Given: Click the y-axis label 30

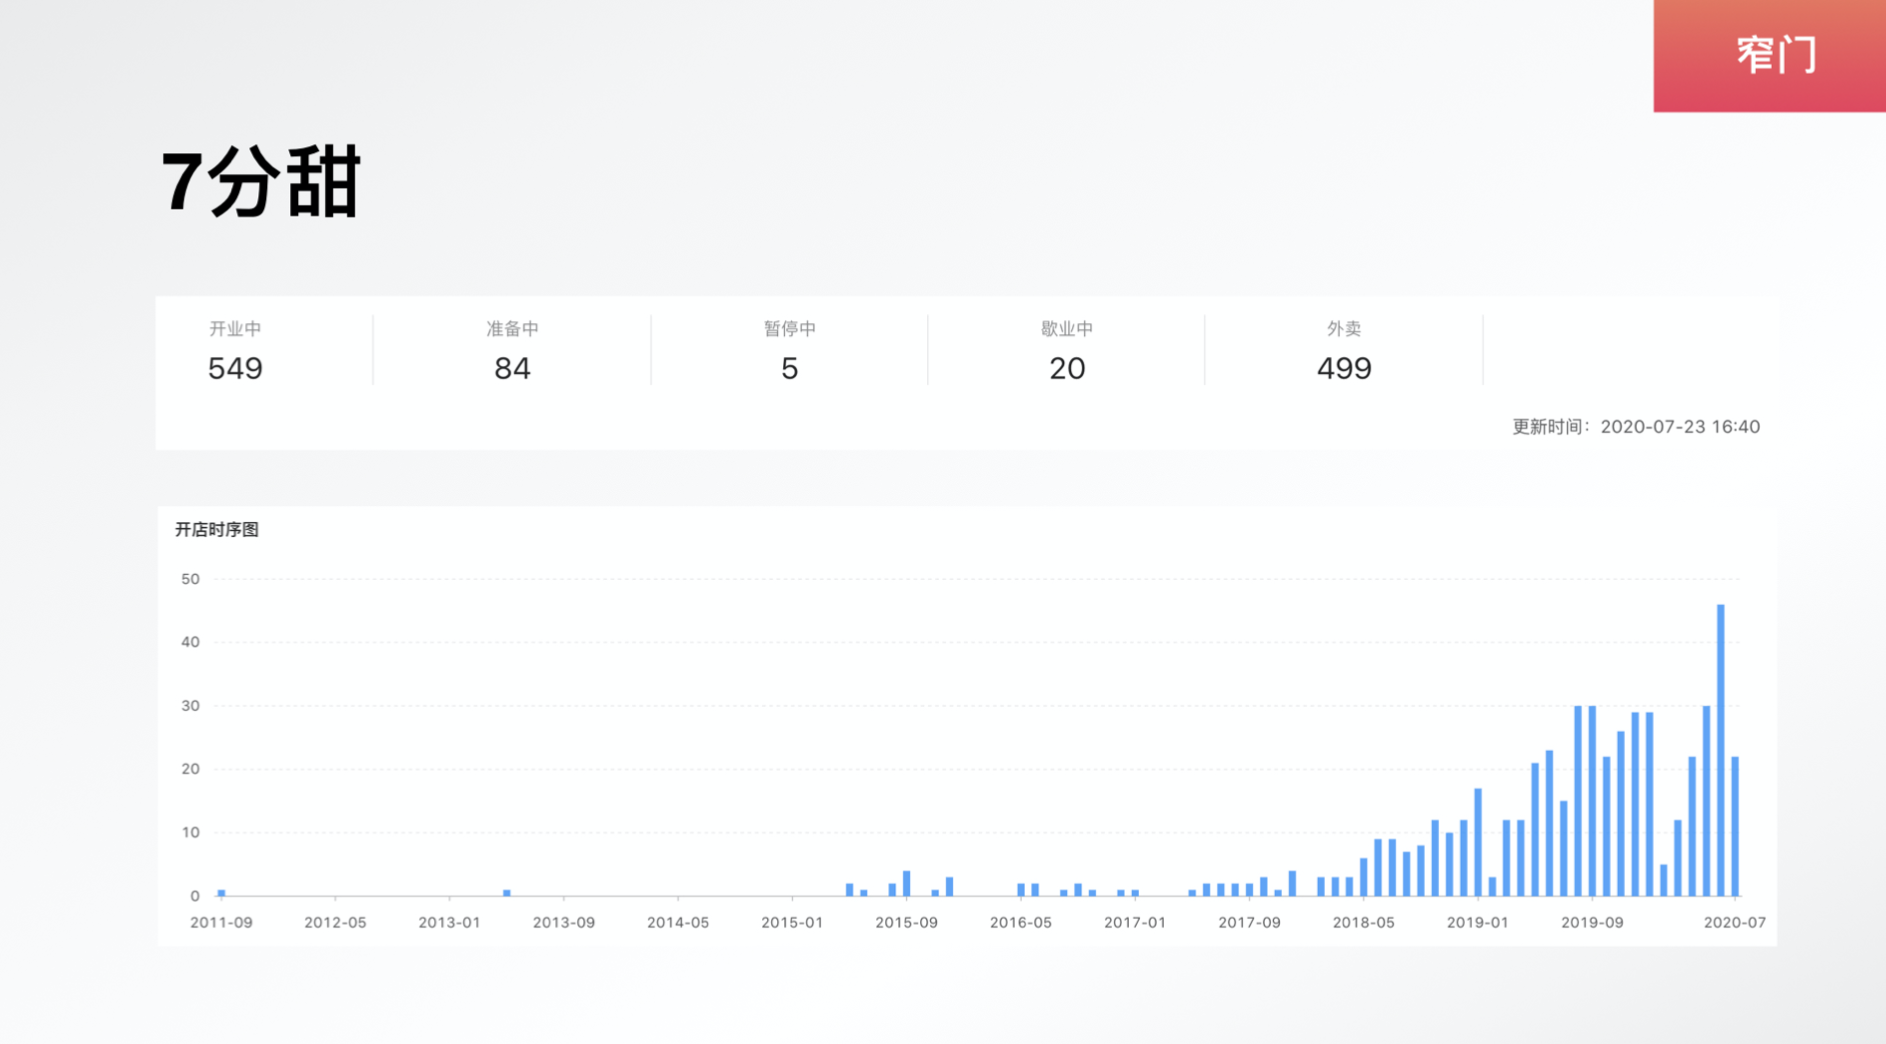Looking at the screenshot, I should tap(190, 706).
